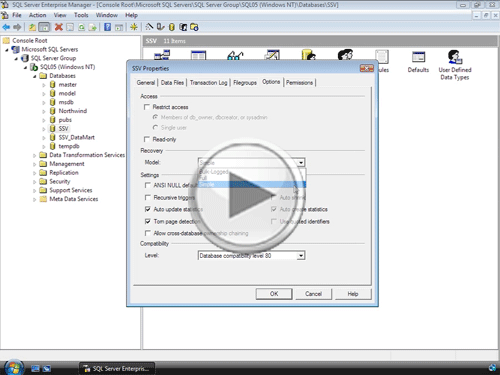Image resolution: width=500 pixels, height=375 pixels.
Task: Switch to the Permissions tab
Action: click(299, 83)
